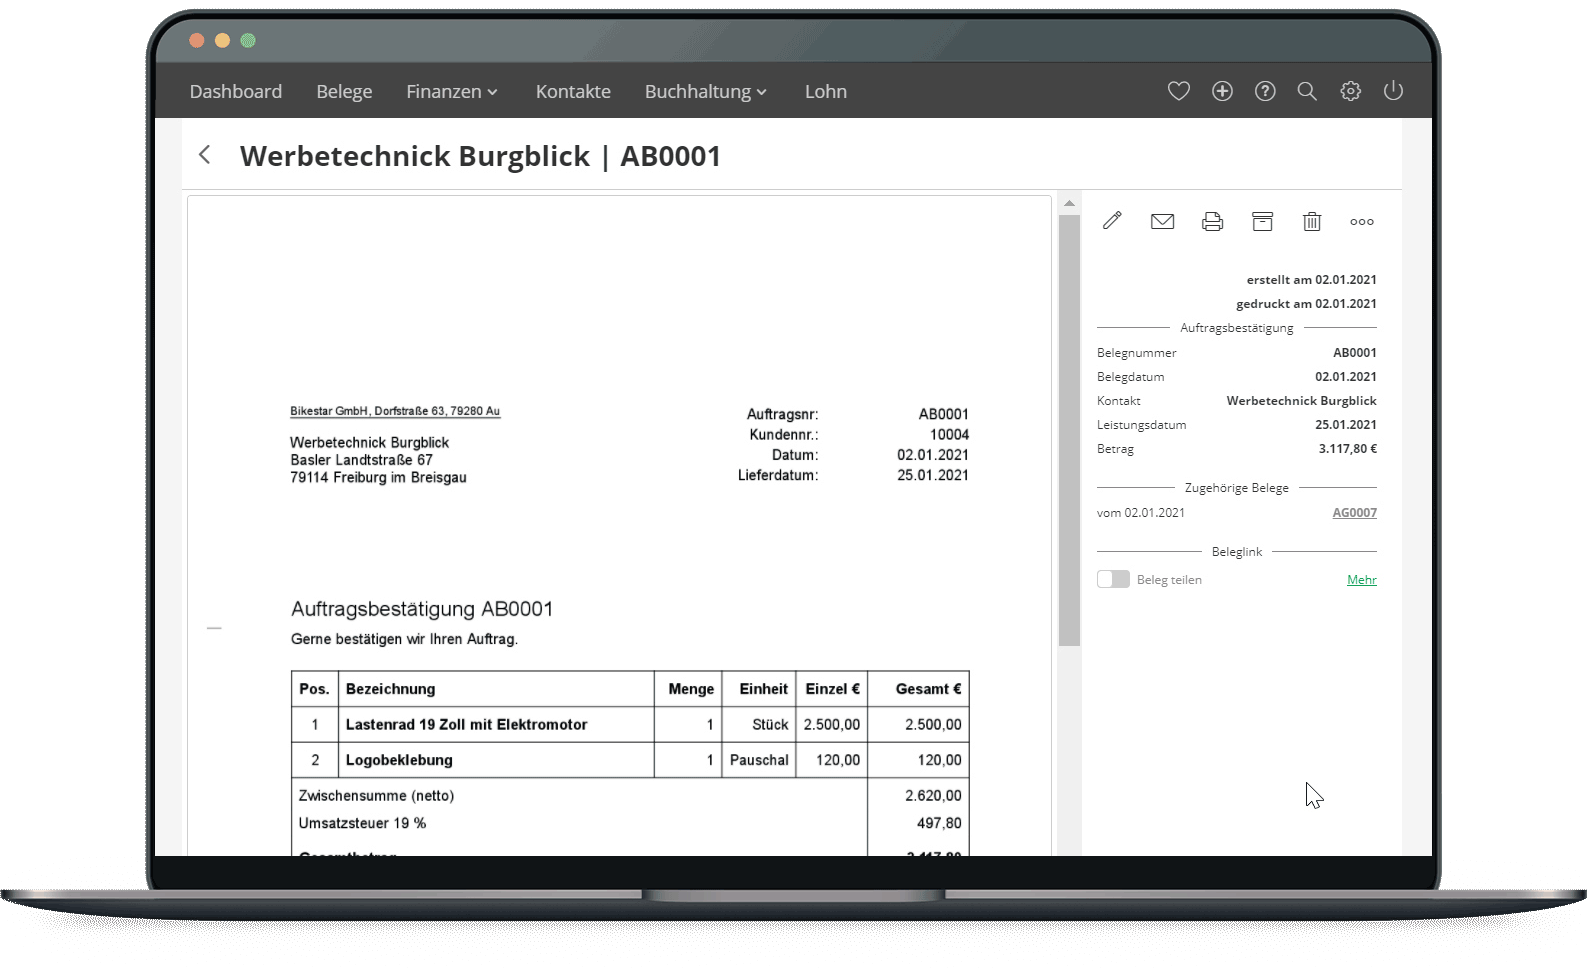Go to the Belege menu item
Image resolution: width=1587 pixels, height=970 pixels.
(x=344, y=92)
